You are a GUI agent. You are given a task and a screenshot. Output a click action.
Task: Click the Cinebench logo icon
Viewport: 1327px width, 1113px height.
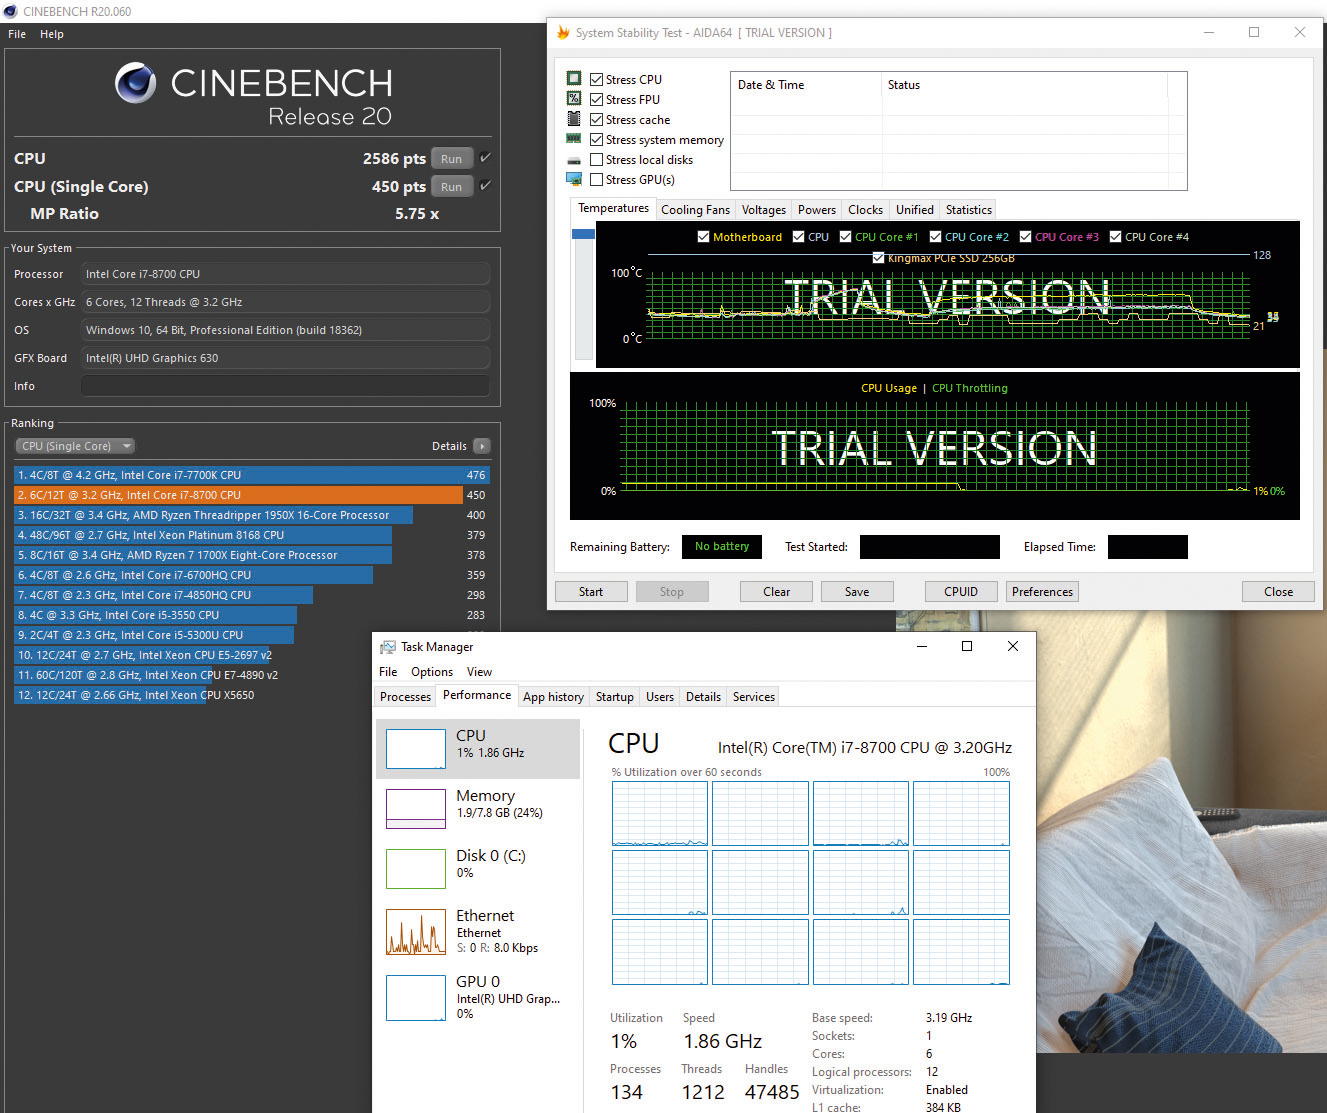click(135, 85)
